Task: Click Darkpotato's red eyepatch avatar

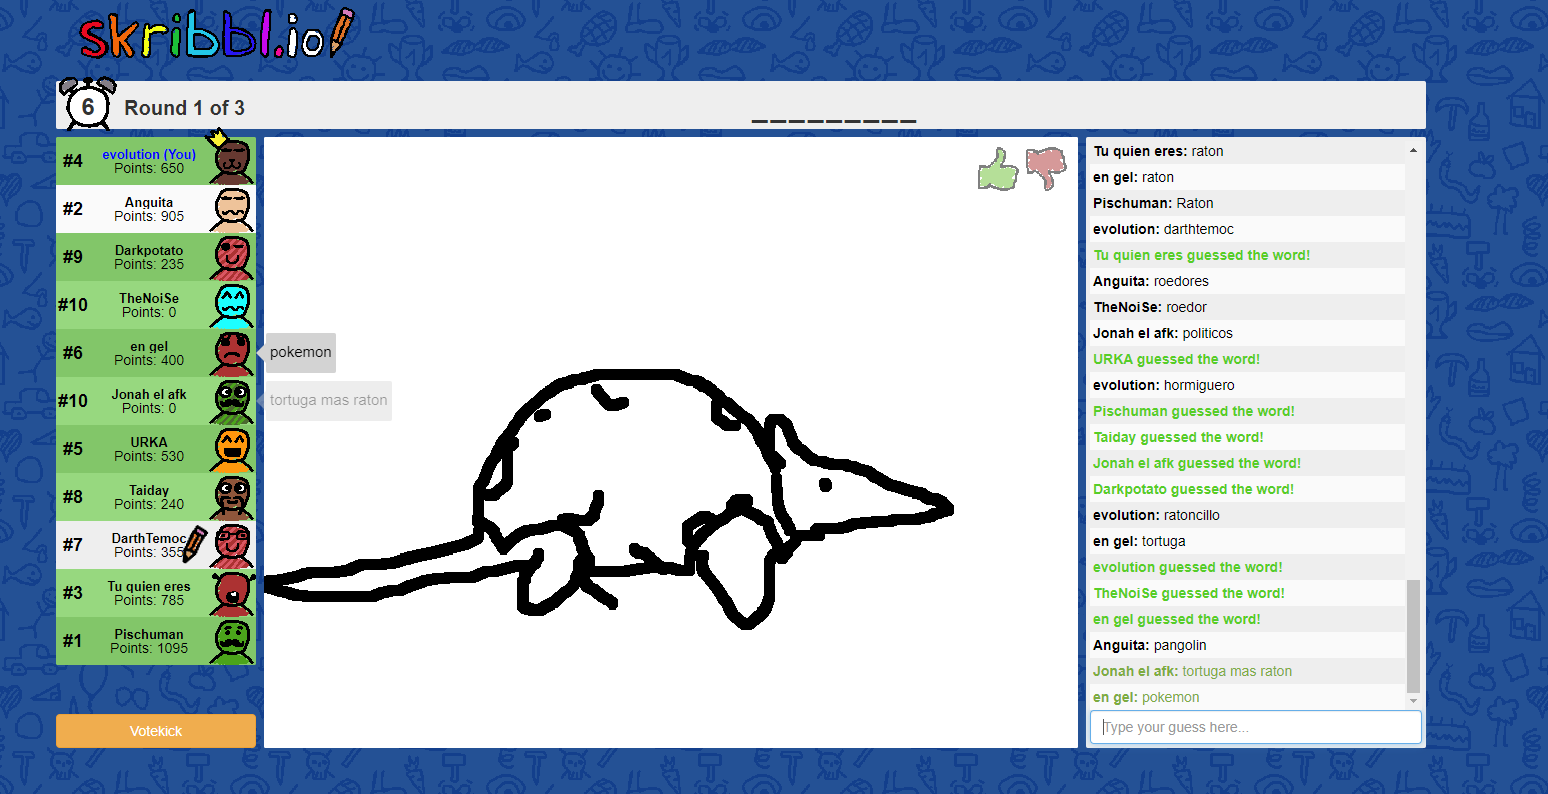Action: point(232,257)
